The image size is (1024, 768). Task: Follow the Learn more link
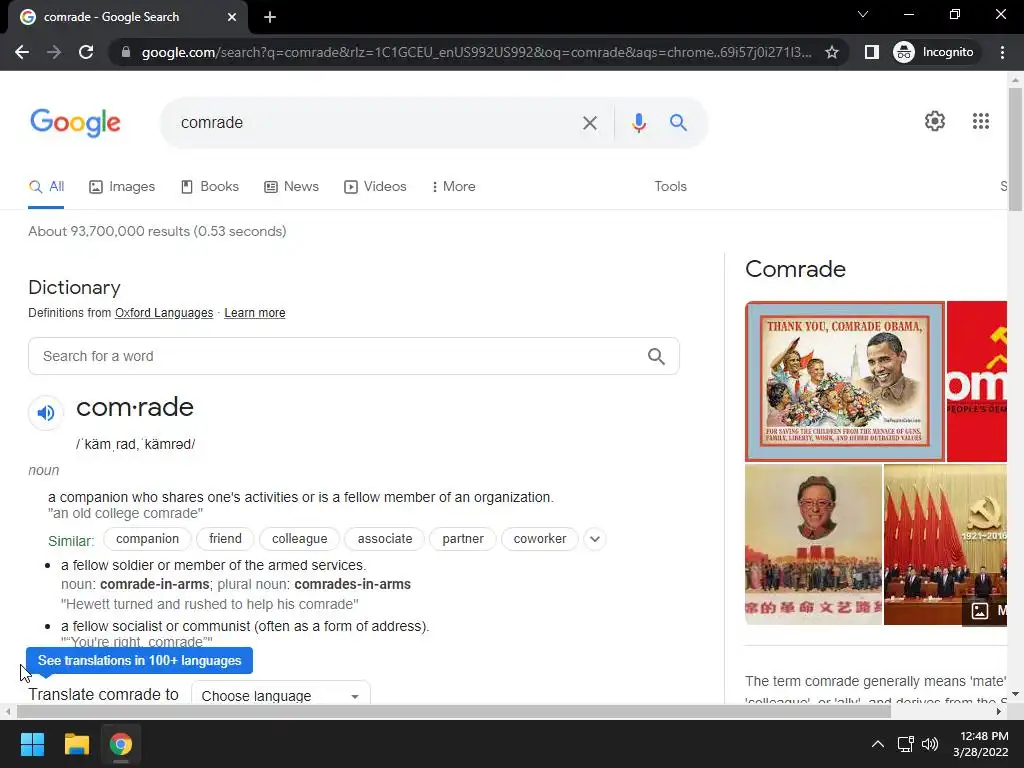255,313
